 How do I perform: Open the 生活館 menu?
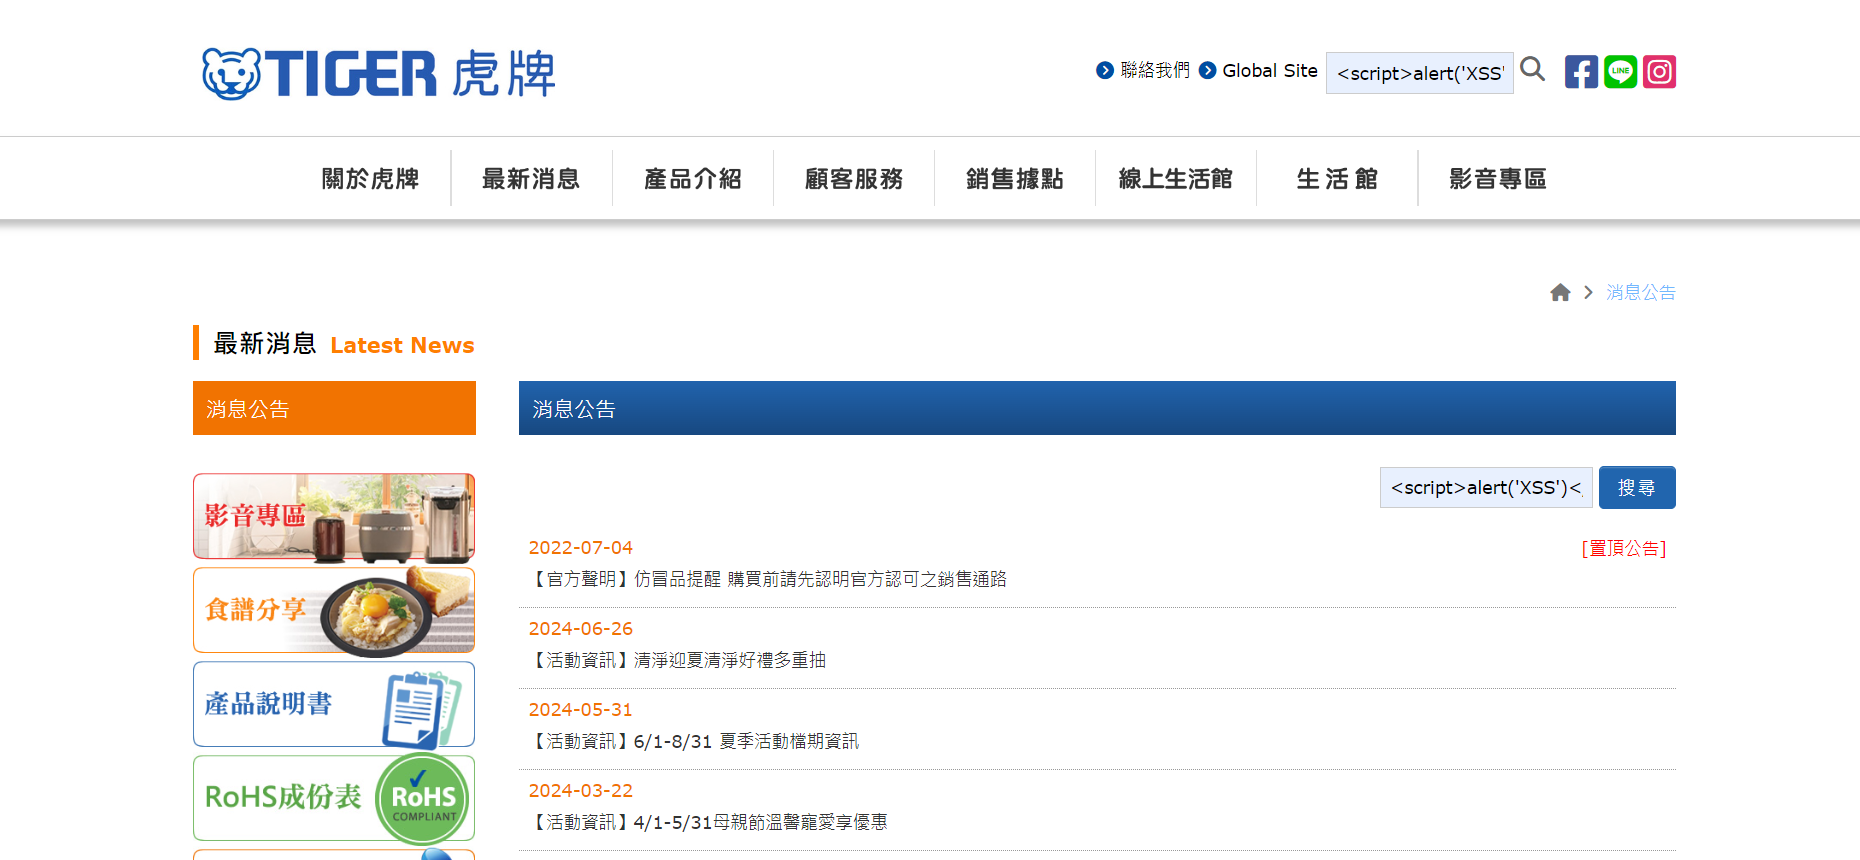pos(1337,178)
